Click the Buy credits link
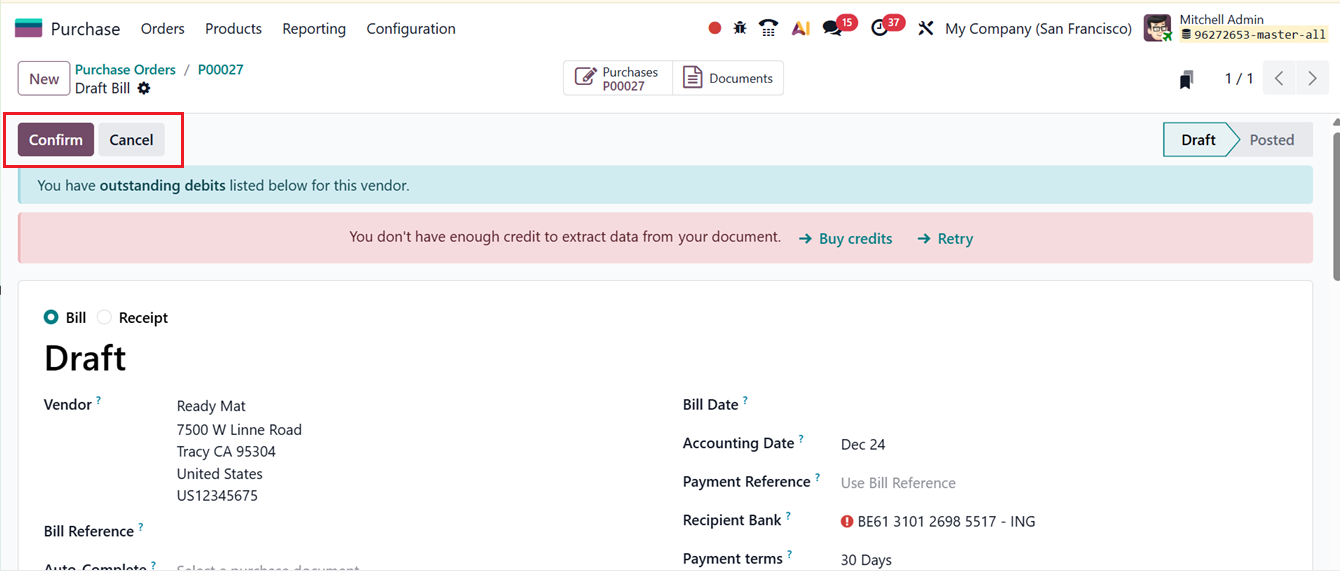This screenshot has width=1340, height=571. point(845,239)
